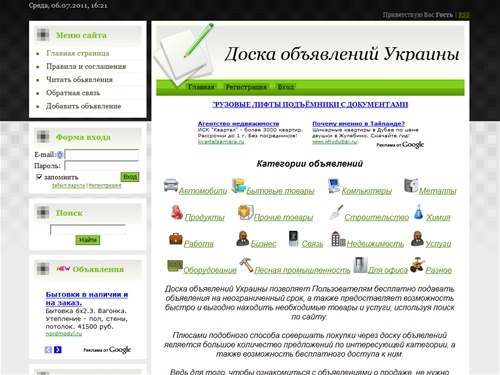Open the Главная tab in green bar

201,87
